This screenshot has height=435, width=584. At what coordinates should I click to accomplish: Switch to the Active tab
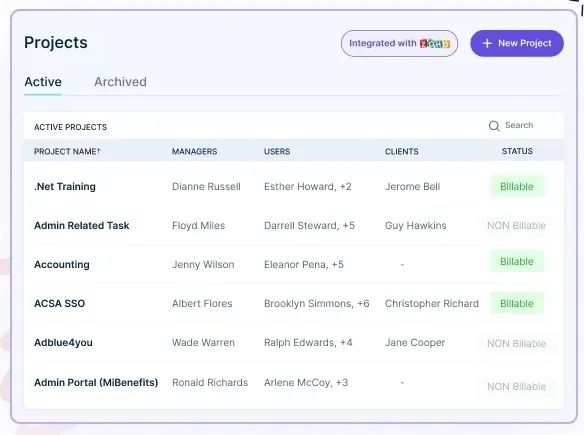point(43,82)
